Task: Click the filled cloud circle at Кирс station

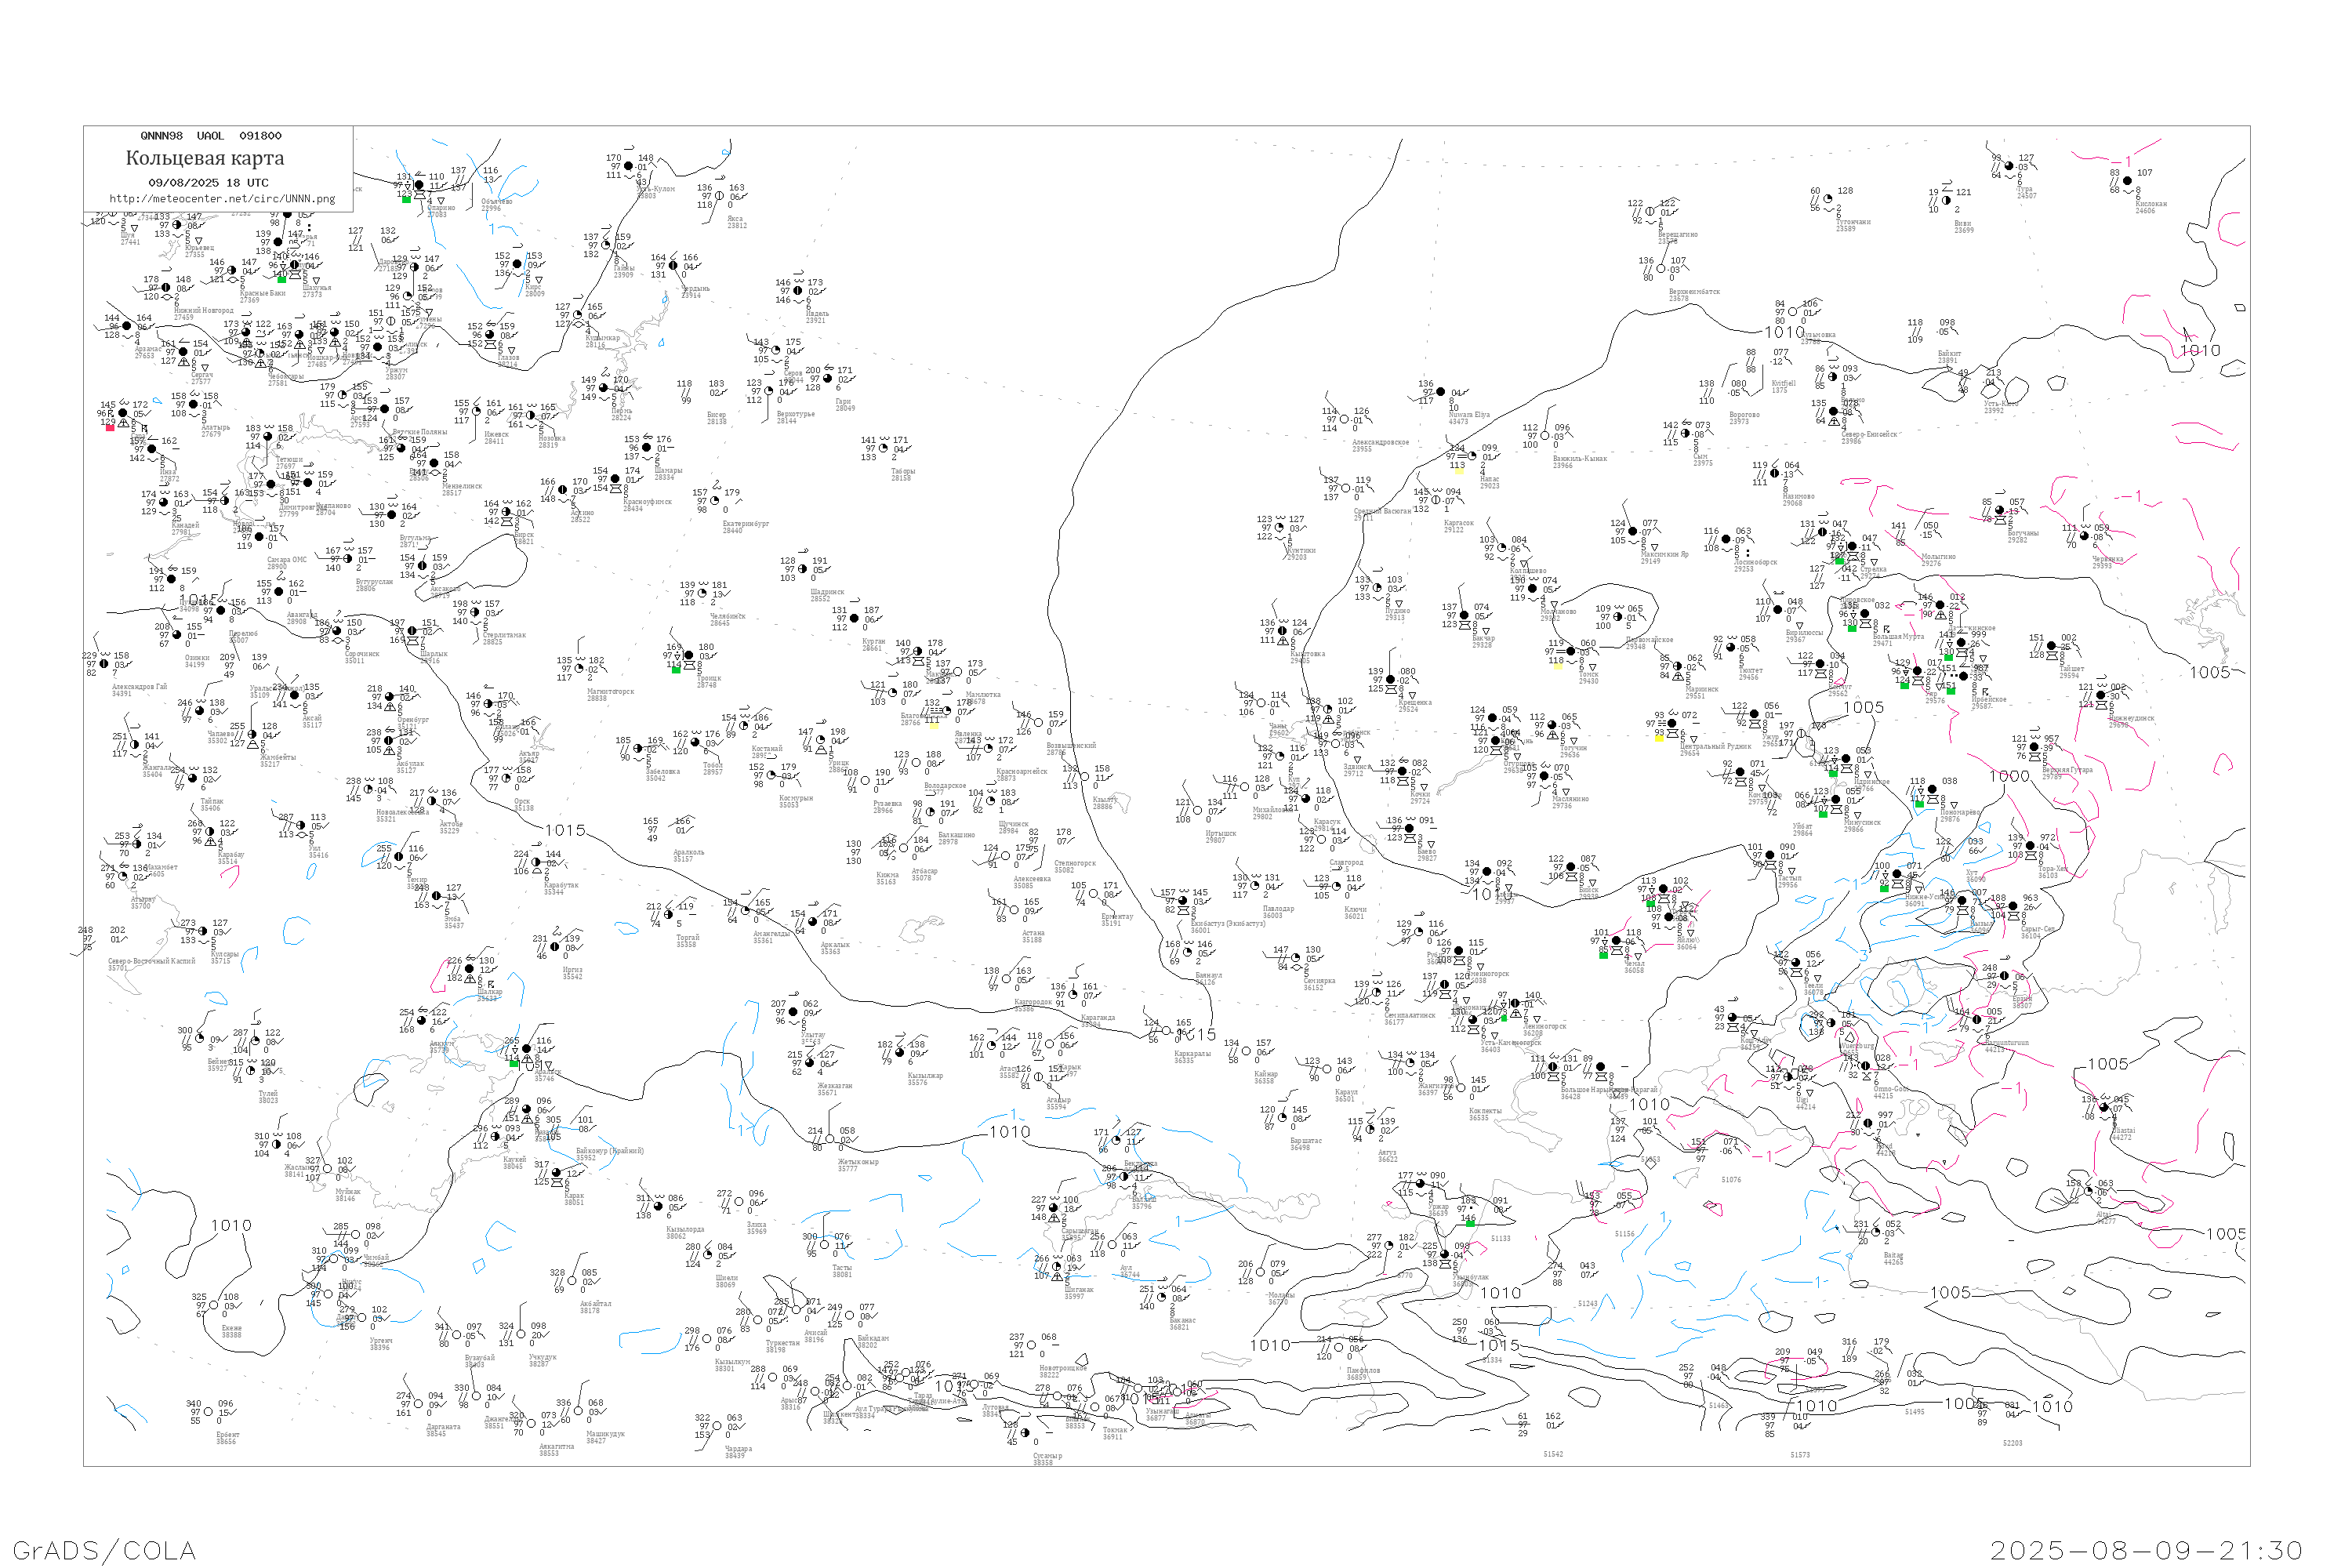Action: pyautogui.click(x=518, y=265)
